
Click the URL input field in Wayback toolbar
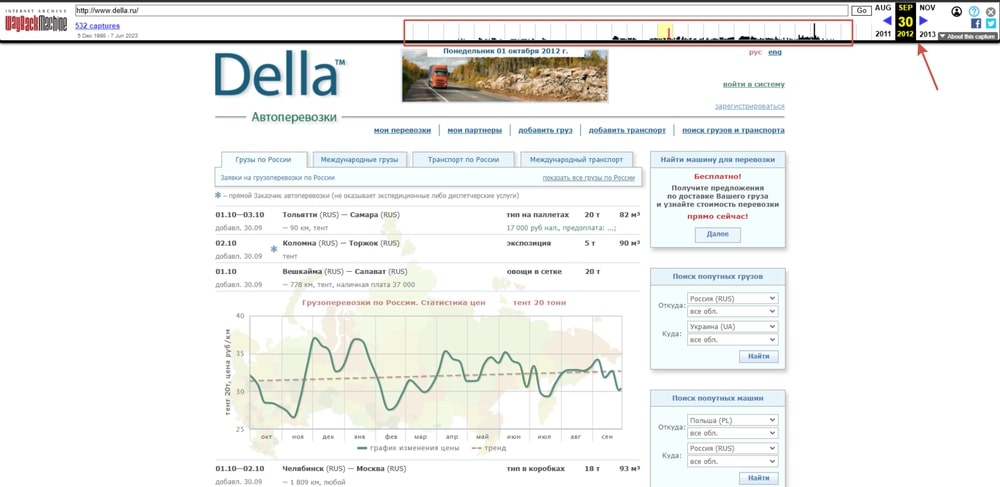point(462,11)
